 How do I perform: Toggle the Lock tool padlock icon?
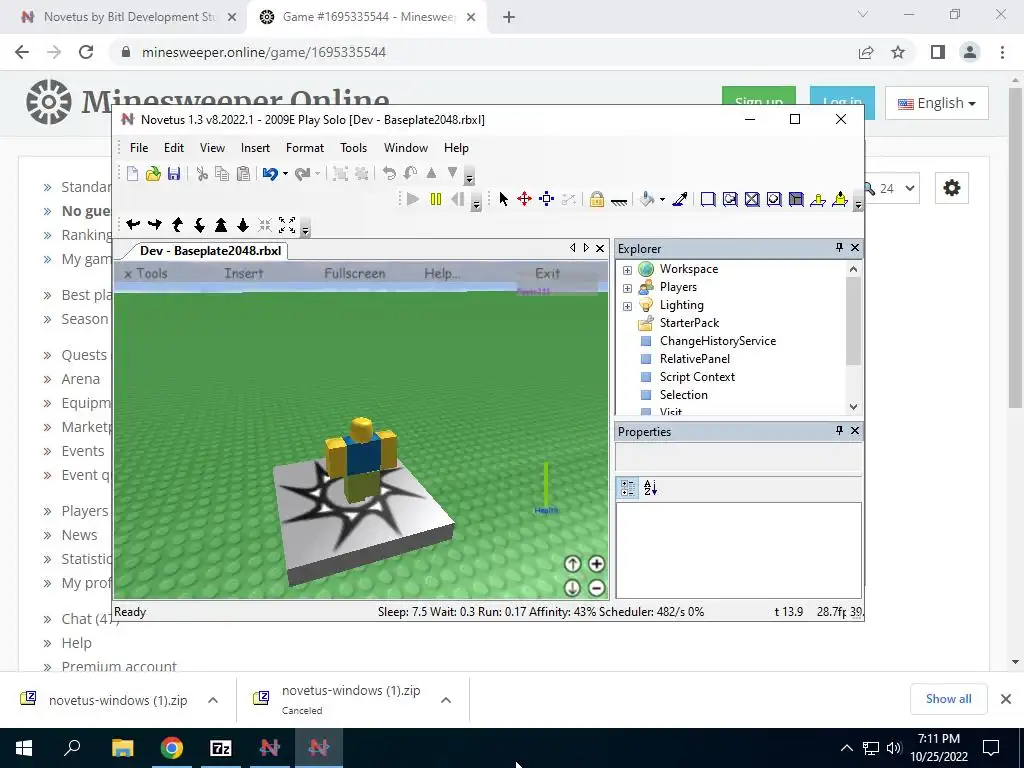[x=596, y=199]
